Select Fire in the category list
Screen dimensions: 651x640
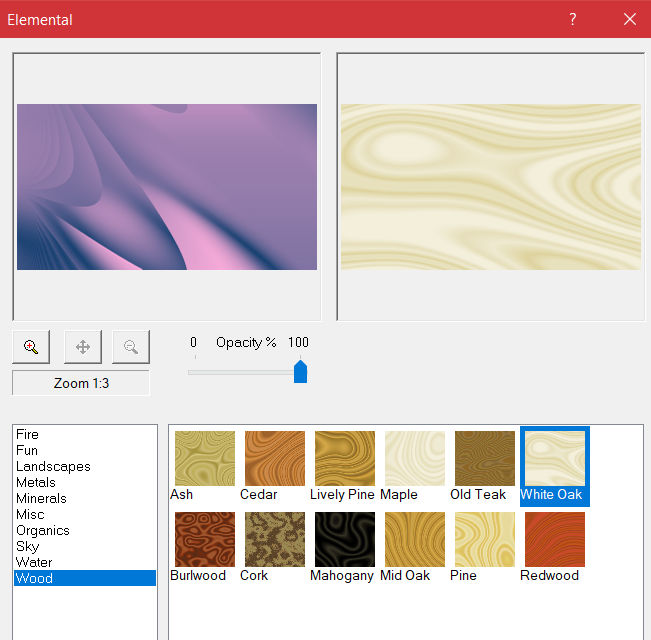pos(28,434)
